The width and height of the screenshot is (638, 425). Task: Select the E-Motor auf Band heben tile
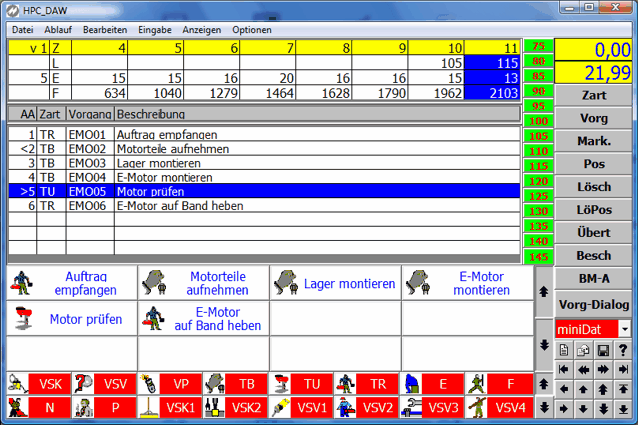pos(203,319)
